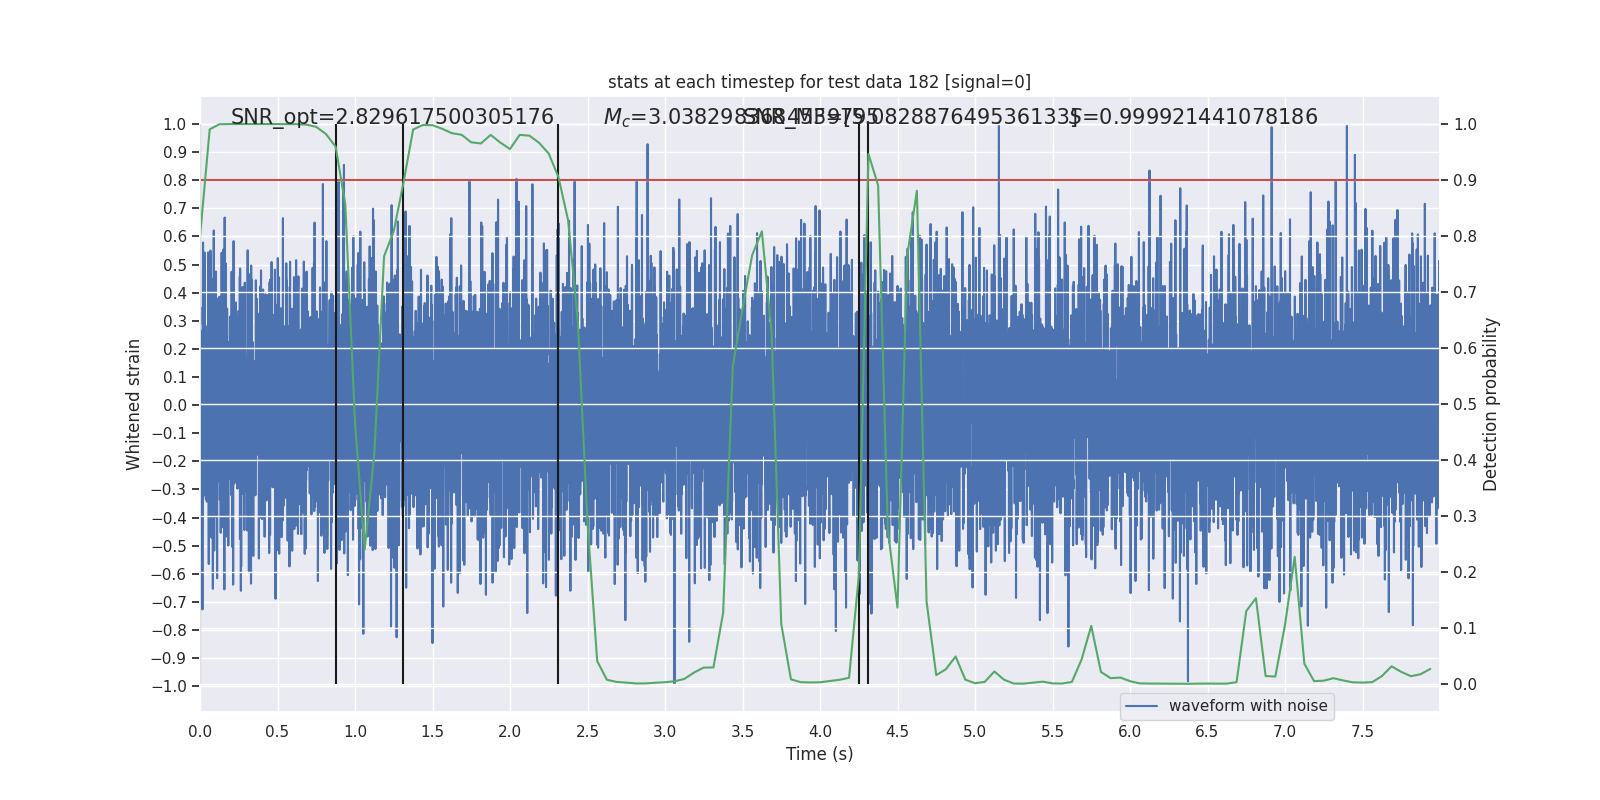Viewport: 1600px width, 800px height.
Task: Click the right axis tick label 0.1
Action: (1465, 629)
